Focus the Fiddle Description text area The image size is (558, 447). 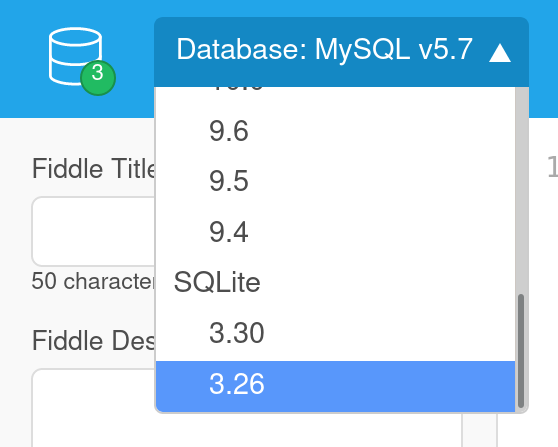pyautogui.click(x=94, y=408)
